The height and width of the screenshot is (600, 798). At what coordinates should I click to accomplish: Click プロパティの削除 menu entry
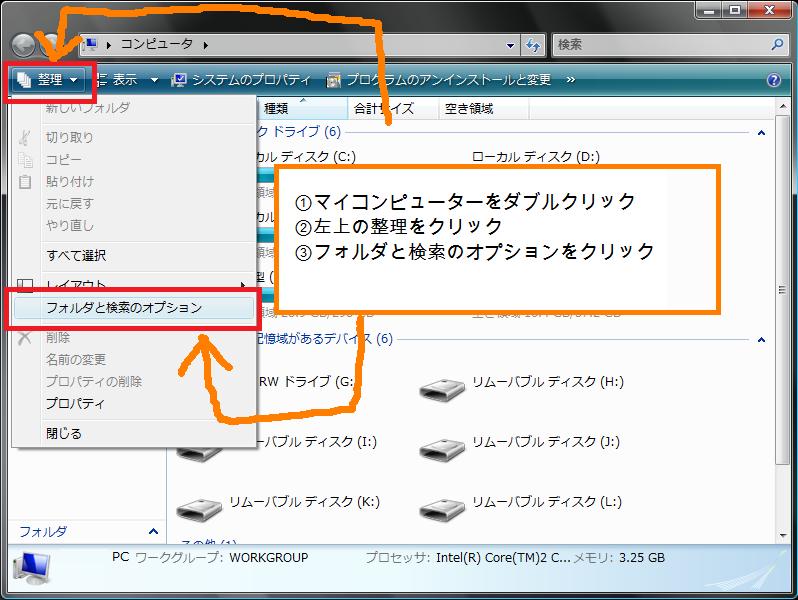(x=94, y=382)
